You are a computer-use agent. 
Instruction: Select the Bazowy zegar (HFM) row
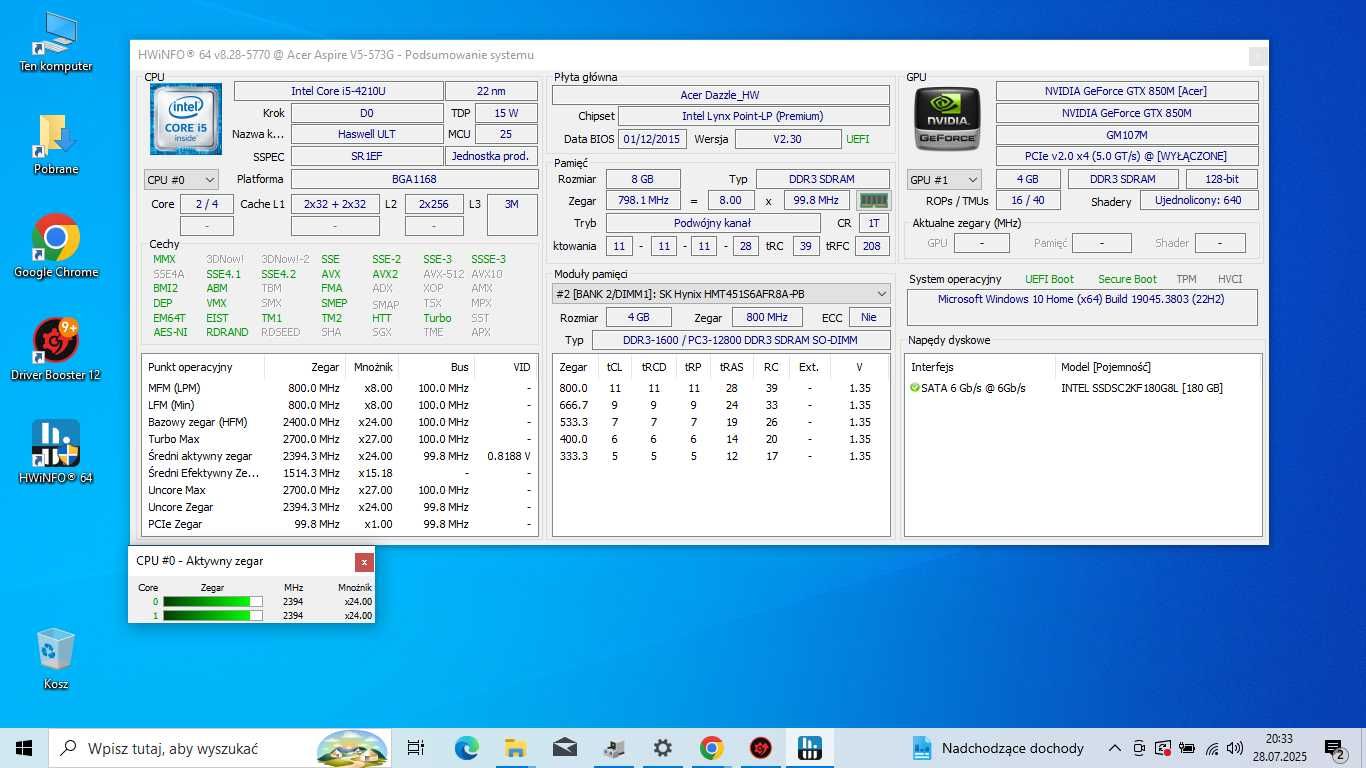[x=340, y=422]
